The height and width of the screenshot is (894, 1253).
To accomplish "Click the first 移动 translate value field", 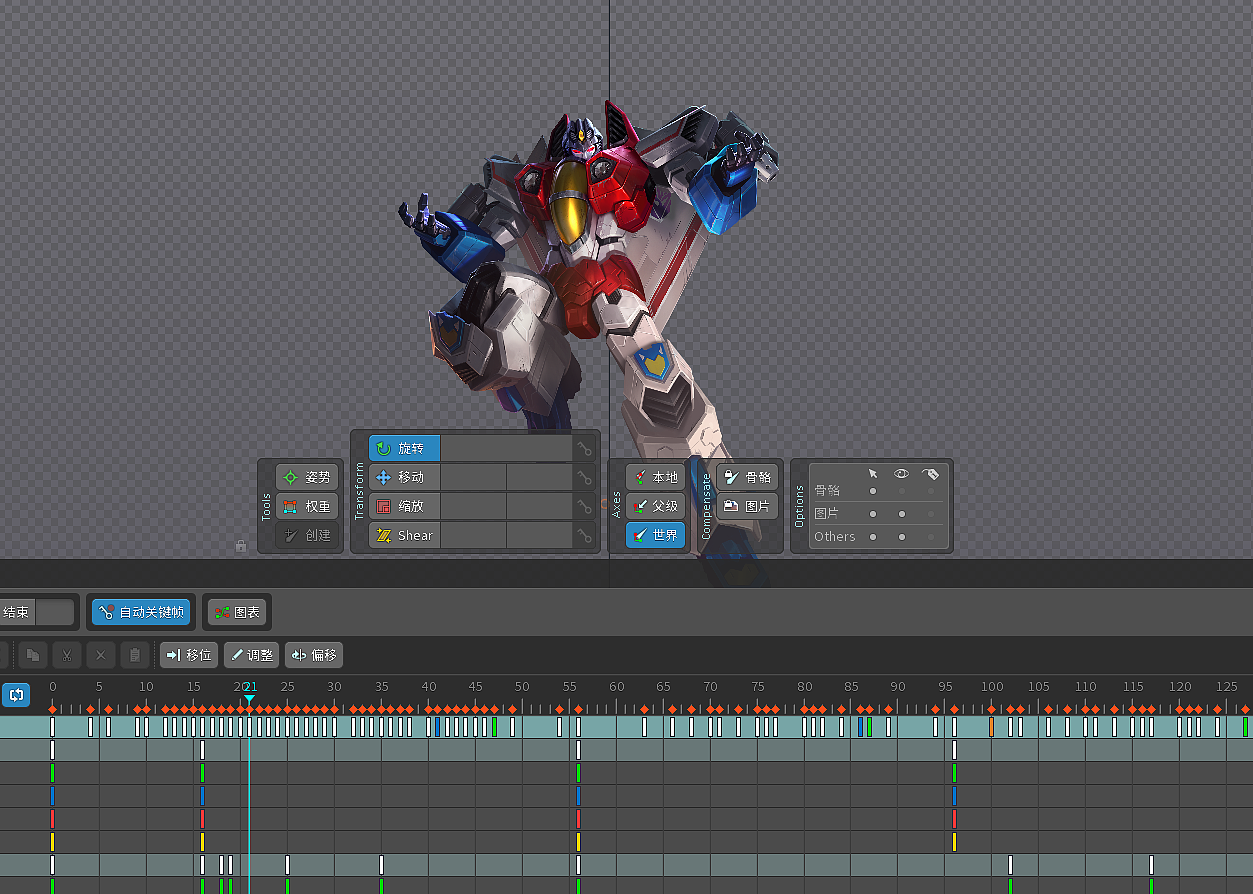I will [473, 477].
